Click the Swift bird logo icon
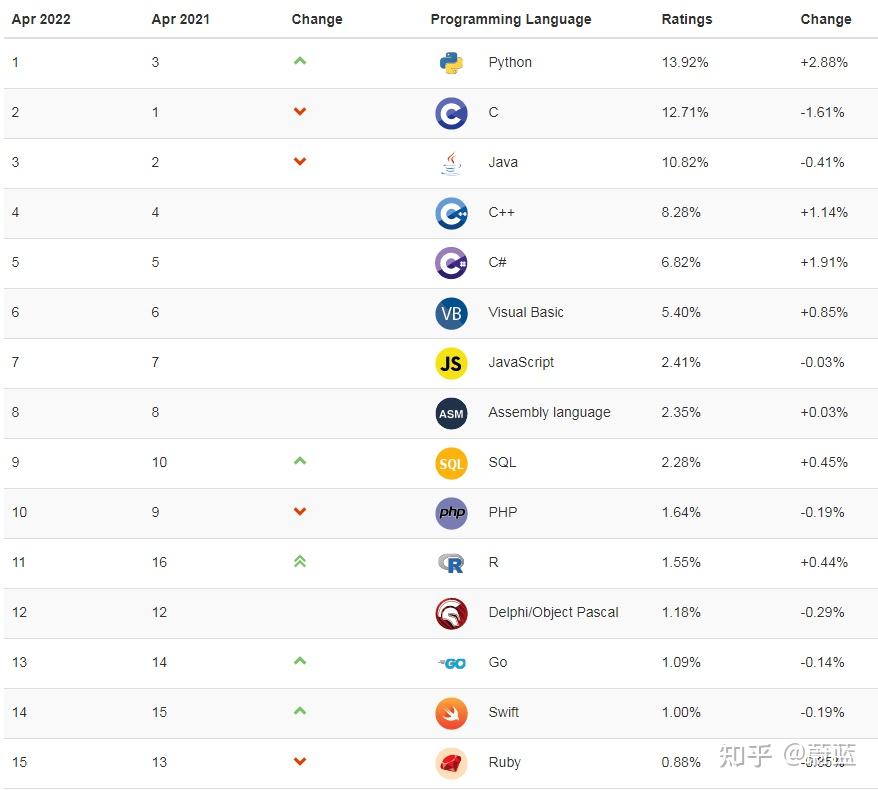 point(451,713)
